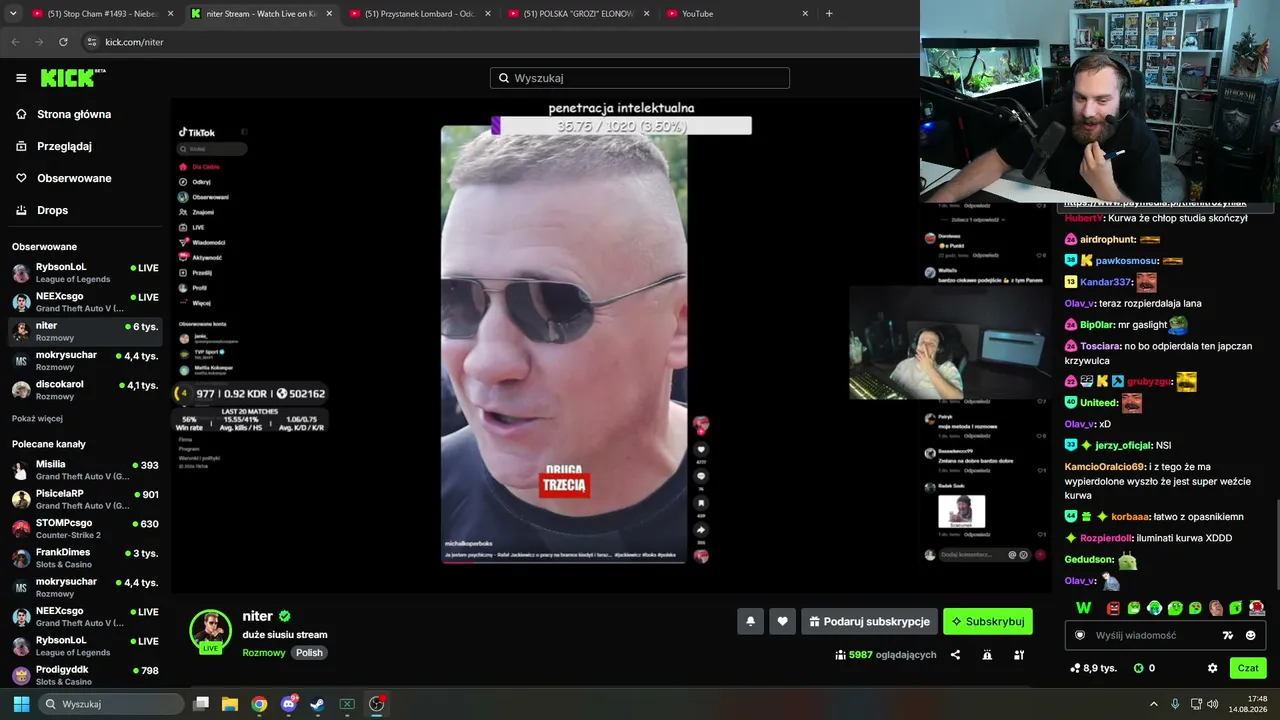This screenshot has width=1280, height=720.
Task: Share the stream via share icon
Action: point(955,655)
